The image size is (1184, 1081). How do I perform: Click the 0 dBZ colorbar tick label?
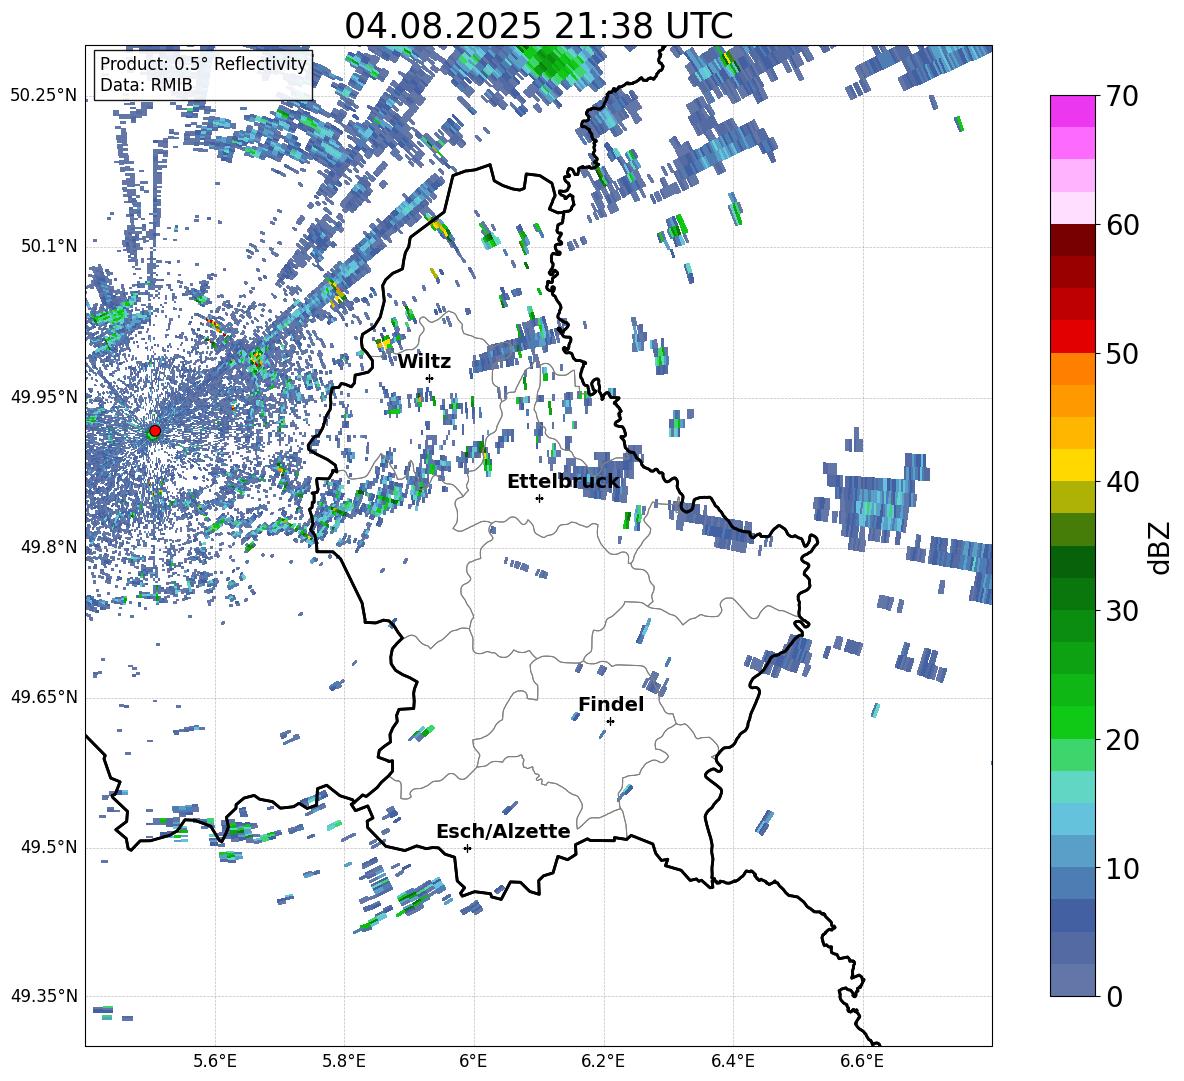coord(1113,996)
